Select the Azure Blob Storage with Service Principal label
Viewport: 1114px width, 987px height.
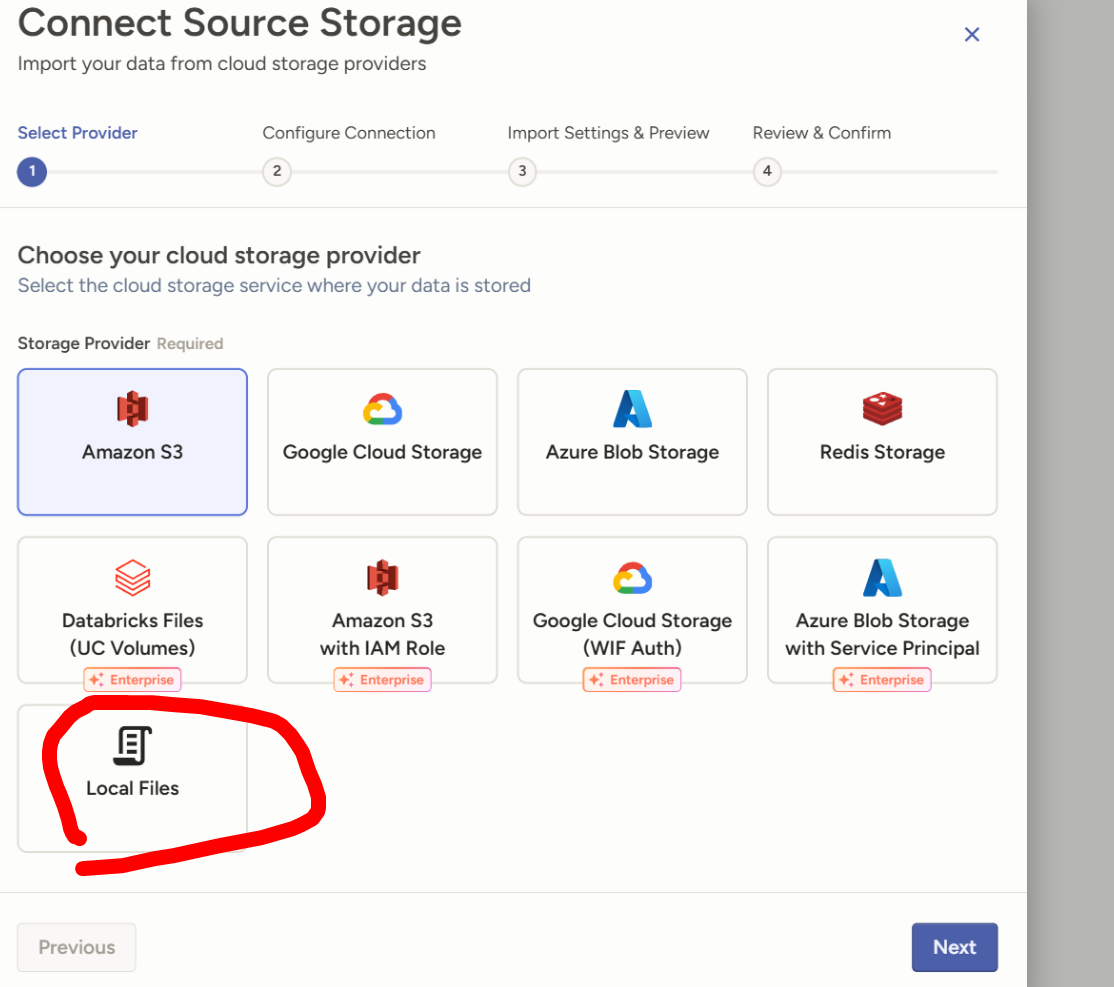point(882,634)
